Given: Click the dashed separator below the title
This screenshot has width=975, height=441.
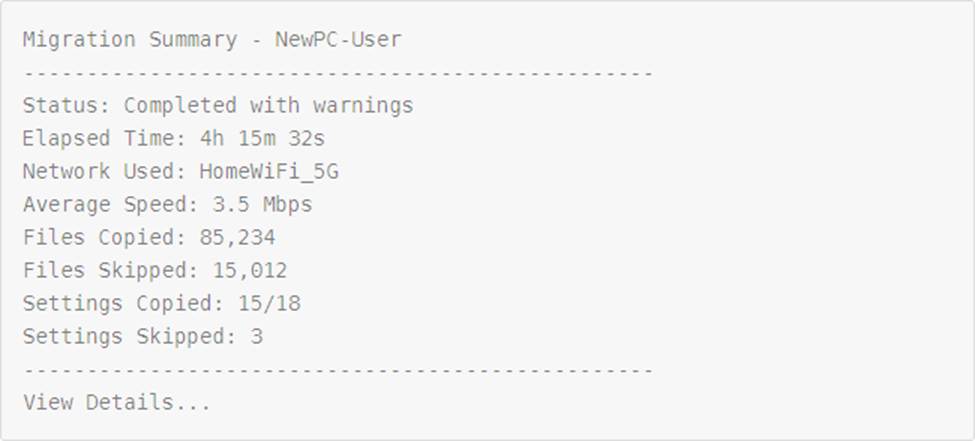Looking at the screenshot, I should coord(337,74).
